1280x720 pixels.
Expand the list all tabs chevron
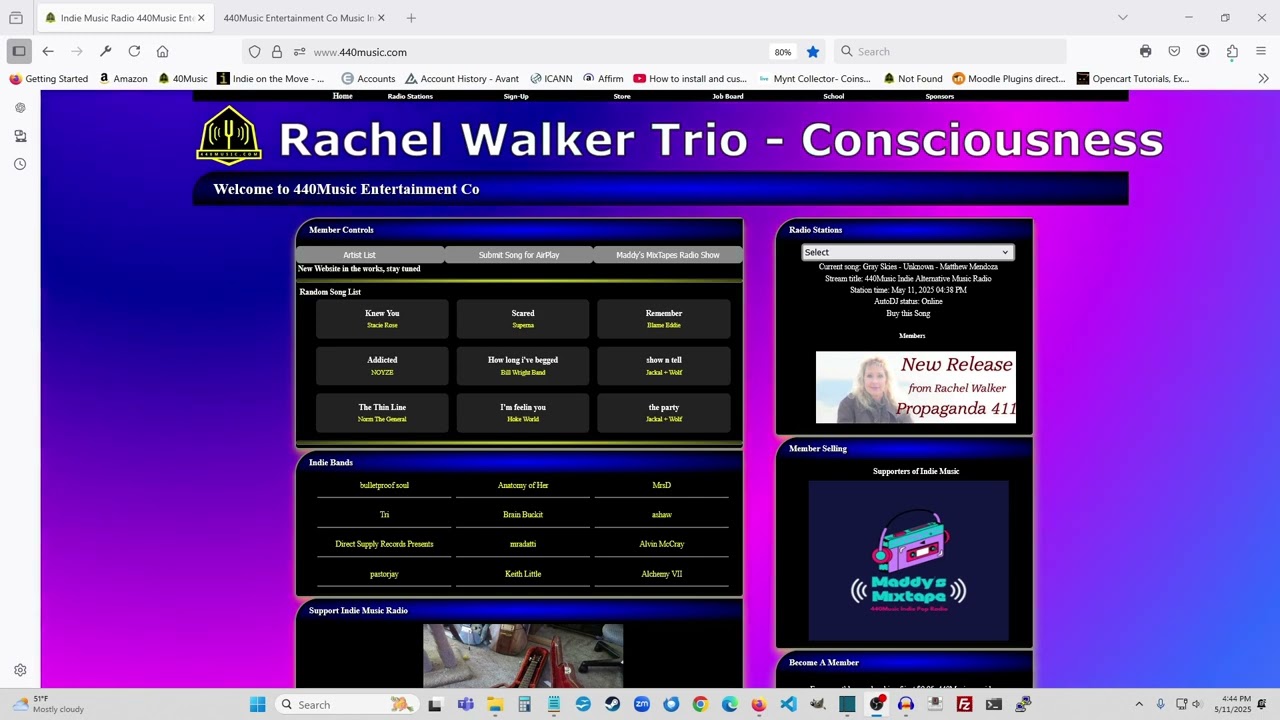pyautogui.click(x=1122, y=18)
